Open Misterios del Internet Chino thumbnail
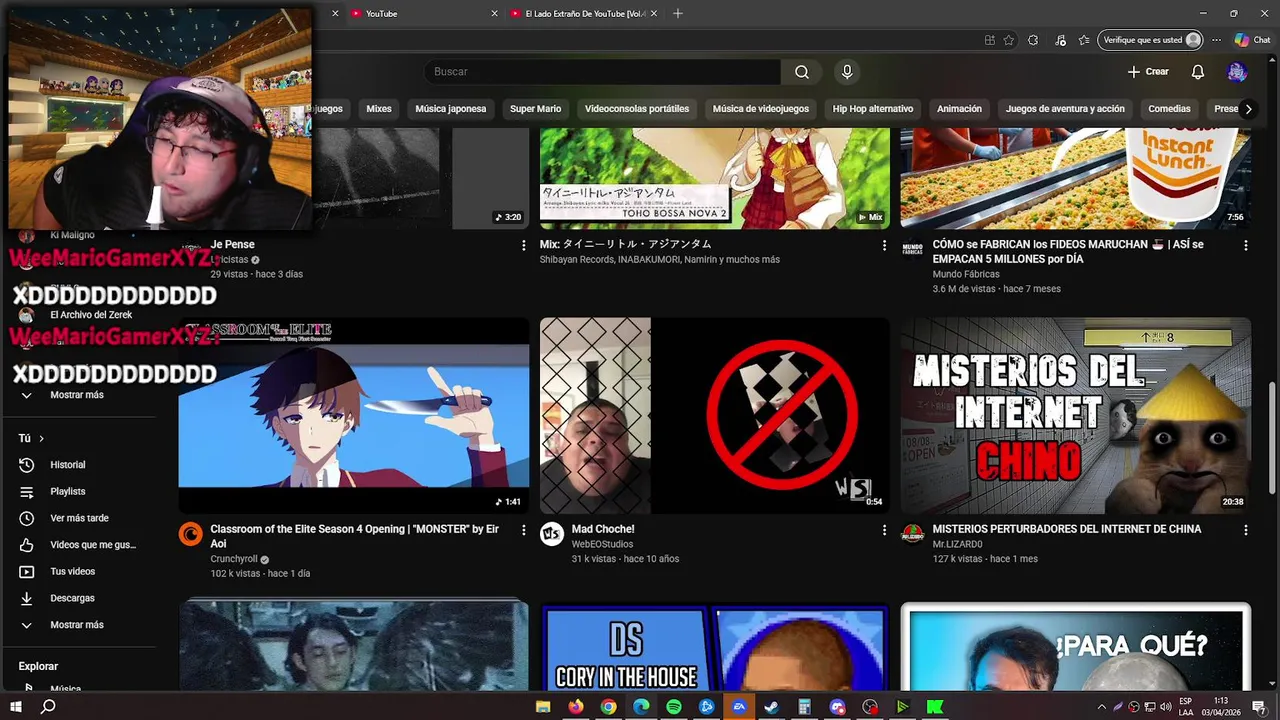Image resolution: width=1280 pixels, height=720 pixels. coord(1076,416)
